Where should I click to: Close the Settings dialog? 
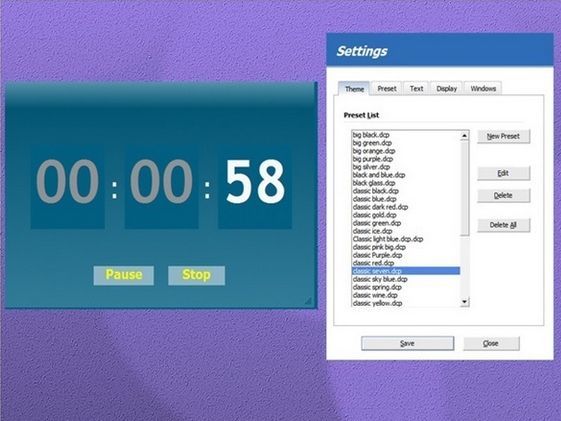point(491,343)
